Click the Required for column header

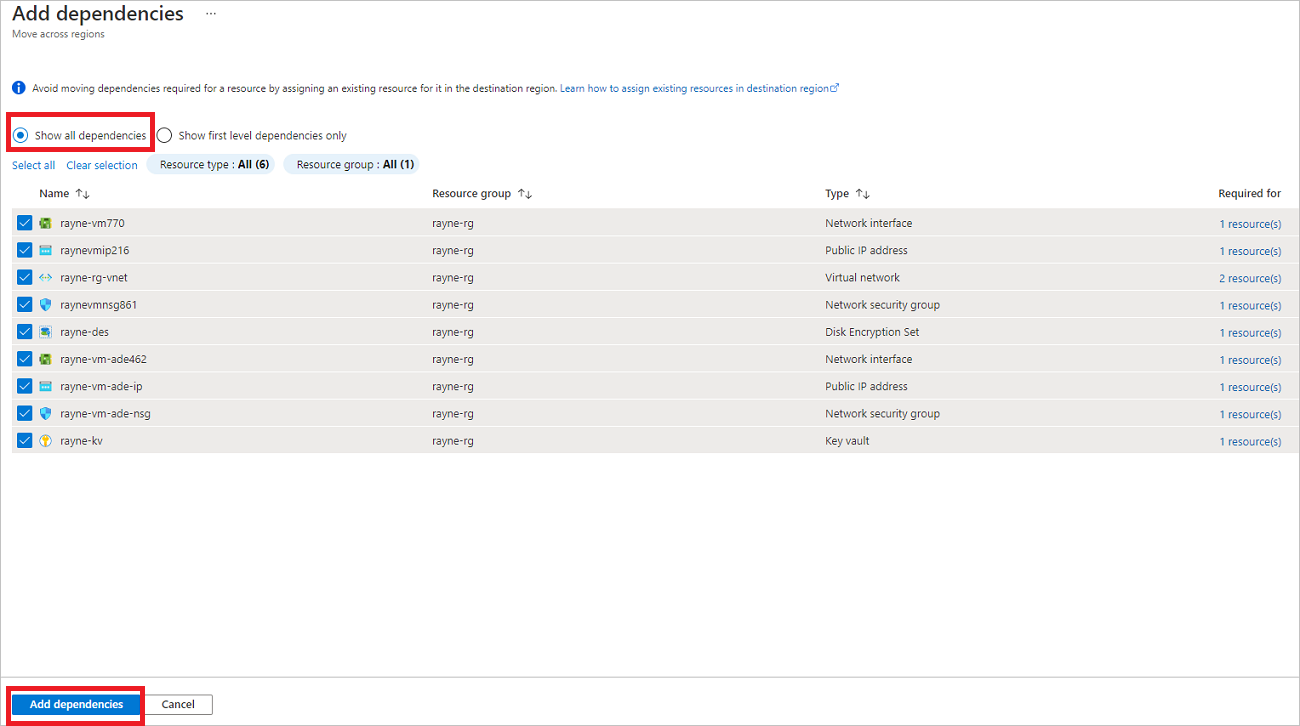[1249, 193]
